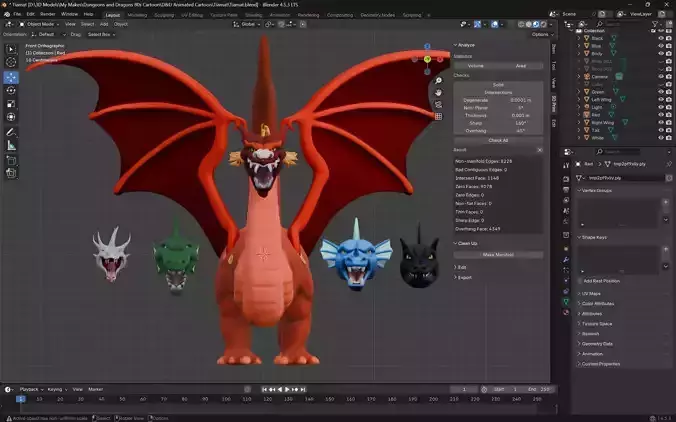Select the Measure tool

pos(11,146)
